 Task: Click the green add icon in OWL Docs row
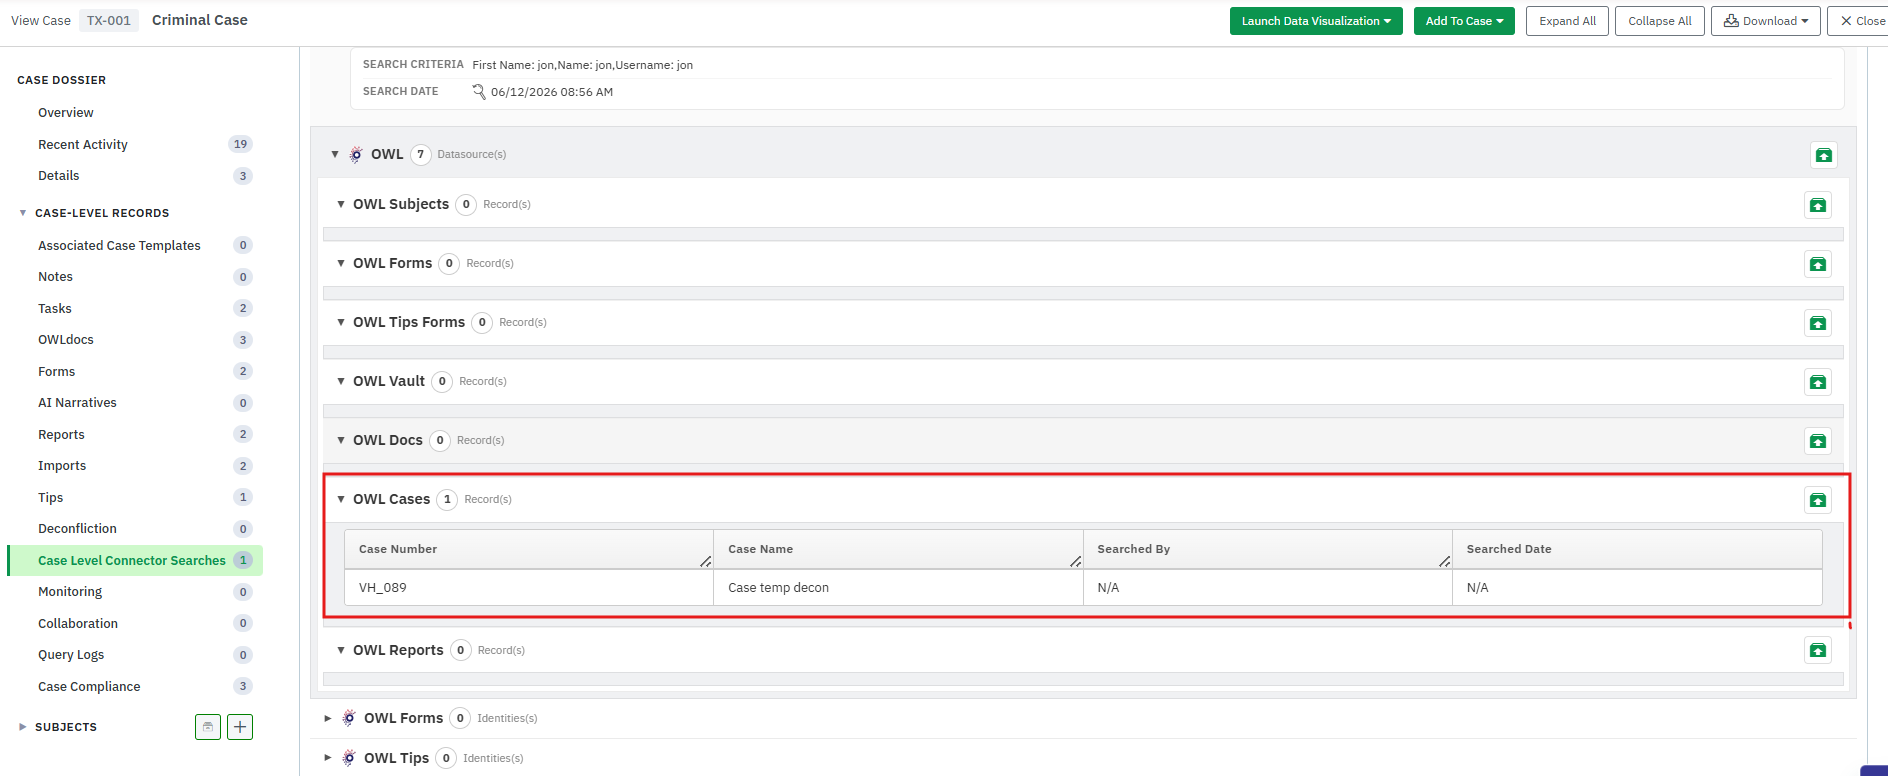tap(1818, 441)
